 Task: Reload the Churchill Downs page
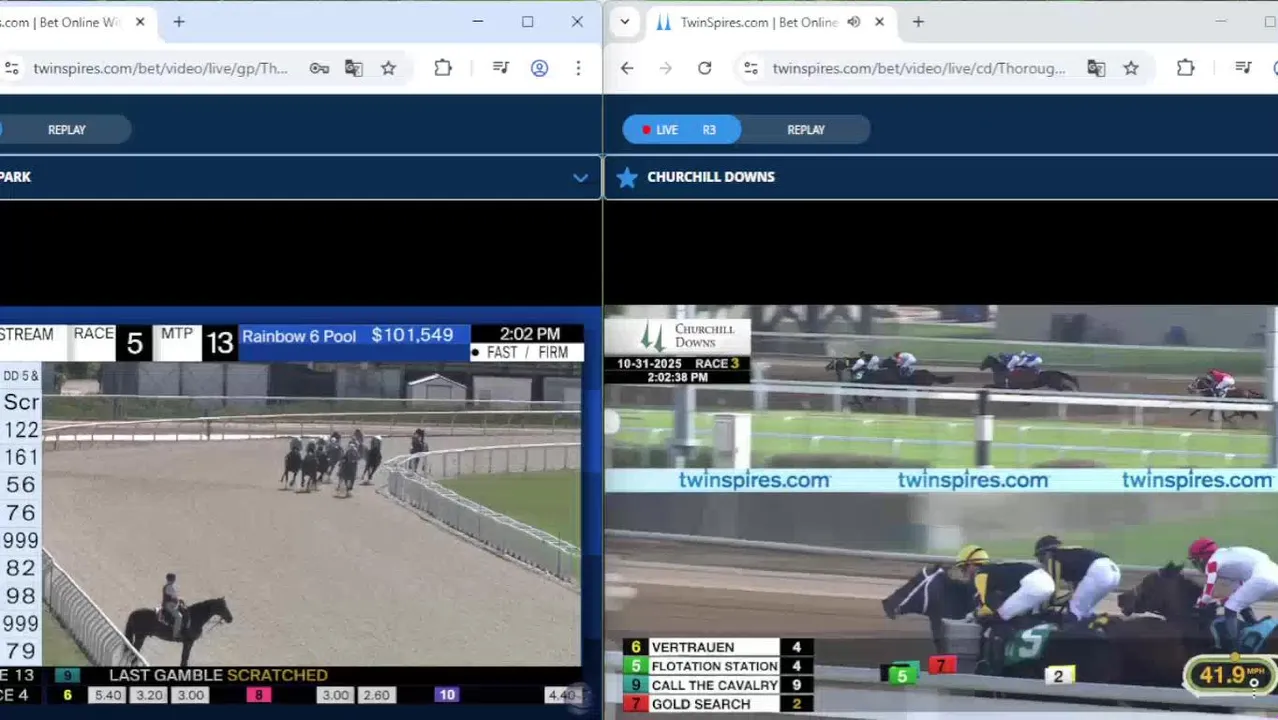[704, 68]
